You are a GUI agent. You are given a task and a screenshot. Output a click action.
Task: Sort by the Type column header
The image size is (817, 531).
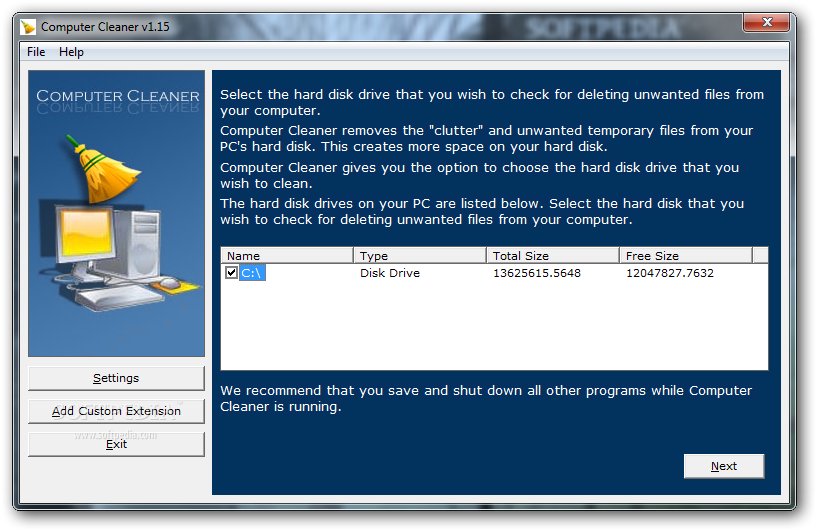[x=420, y=255]
